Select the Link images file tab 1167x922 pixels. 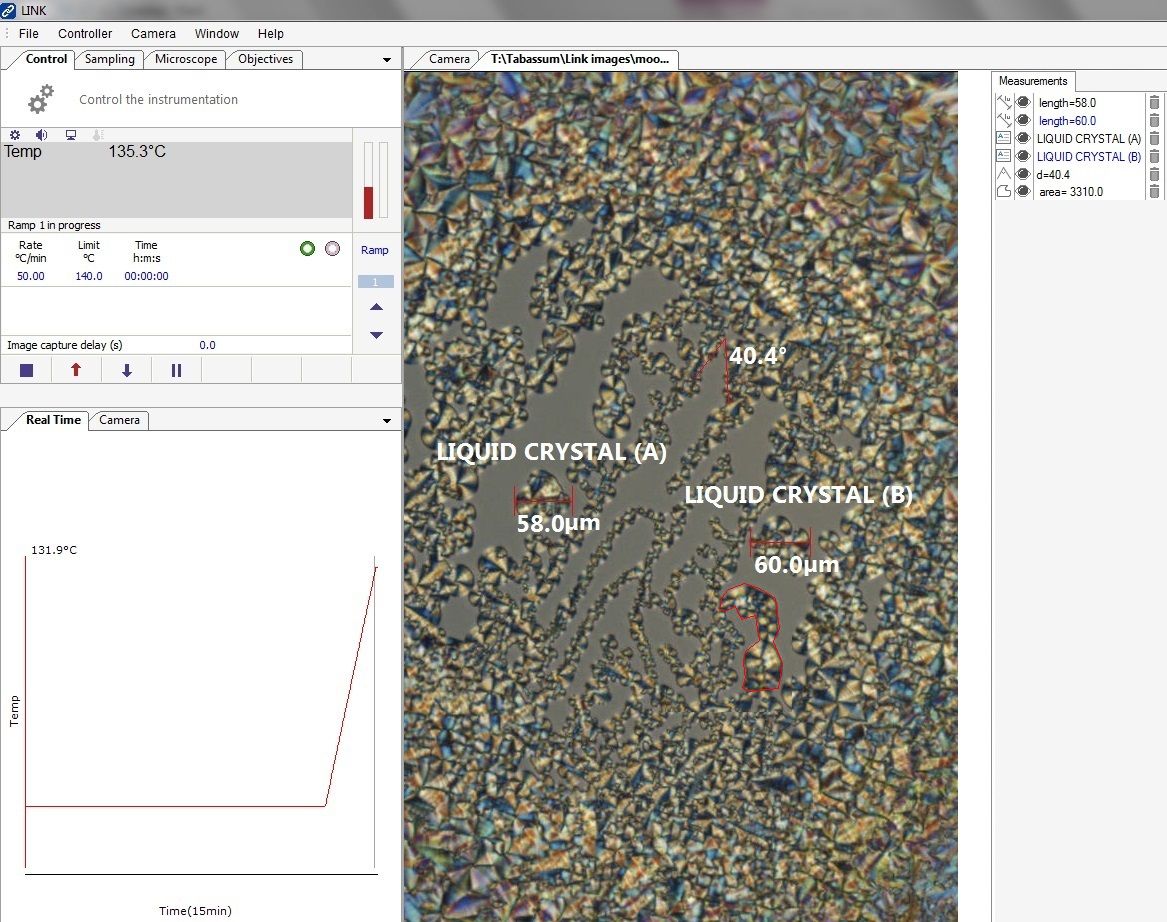580,59
